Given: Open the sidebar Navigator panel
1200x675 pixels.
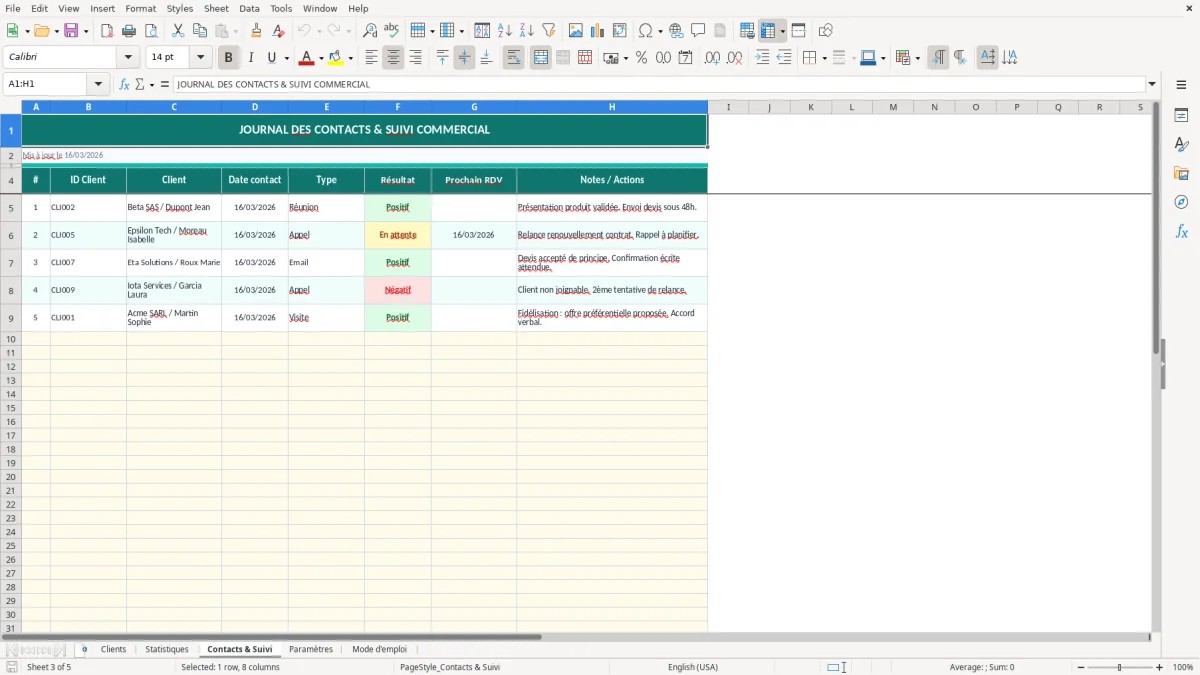Looking at the screenshot, I should [1181, 202].
